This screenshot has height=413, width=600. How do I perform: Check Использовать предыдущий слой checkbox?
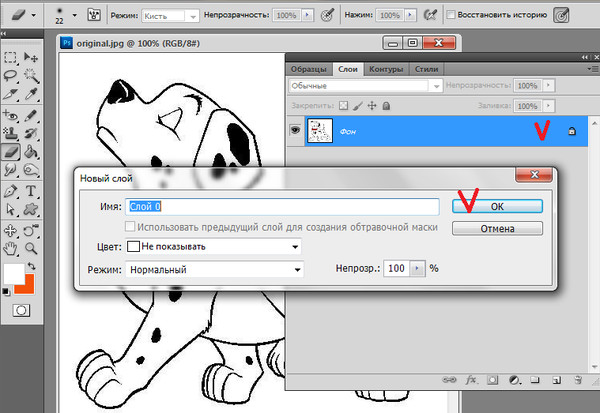130,227
